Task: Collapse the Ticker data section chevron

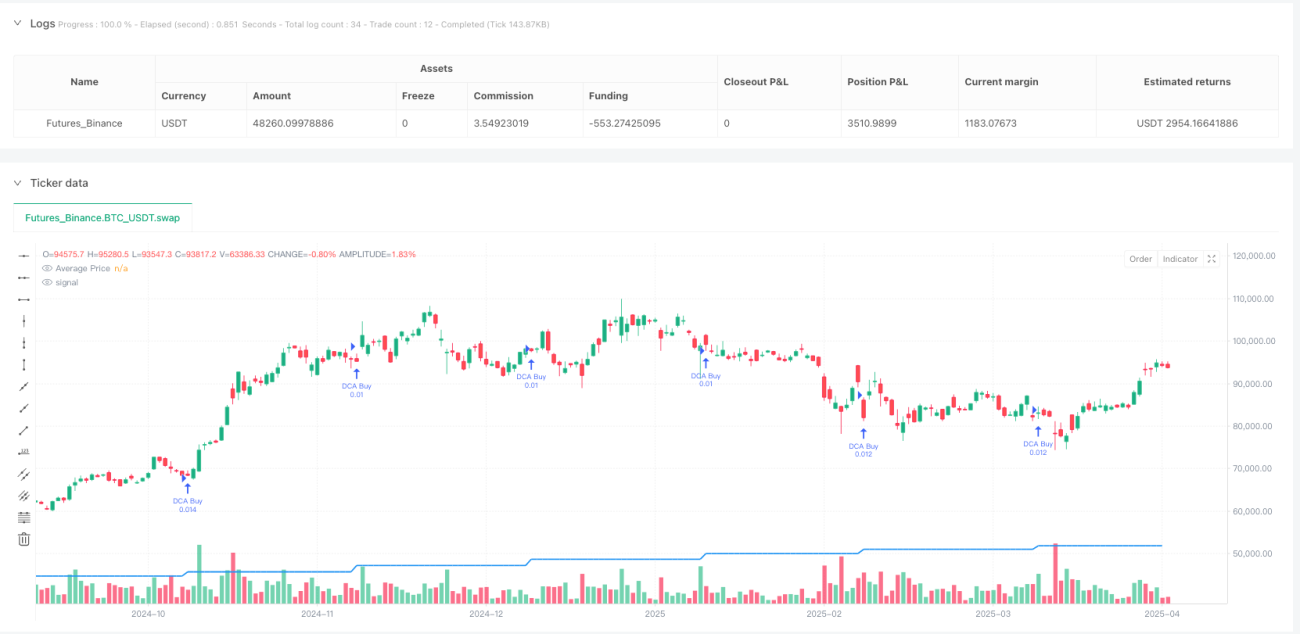Action: pos(17,183)
